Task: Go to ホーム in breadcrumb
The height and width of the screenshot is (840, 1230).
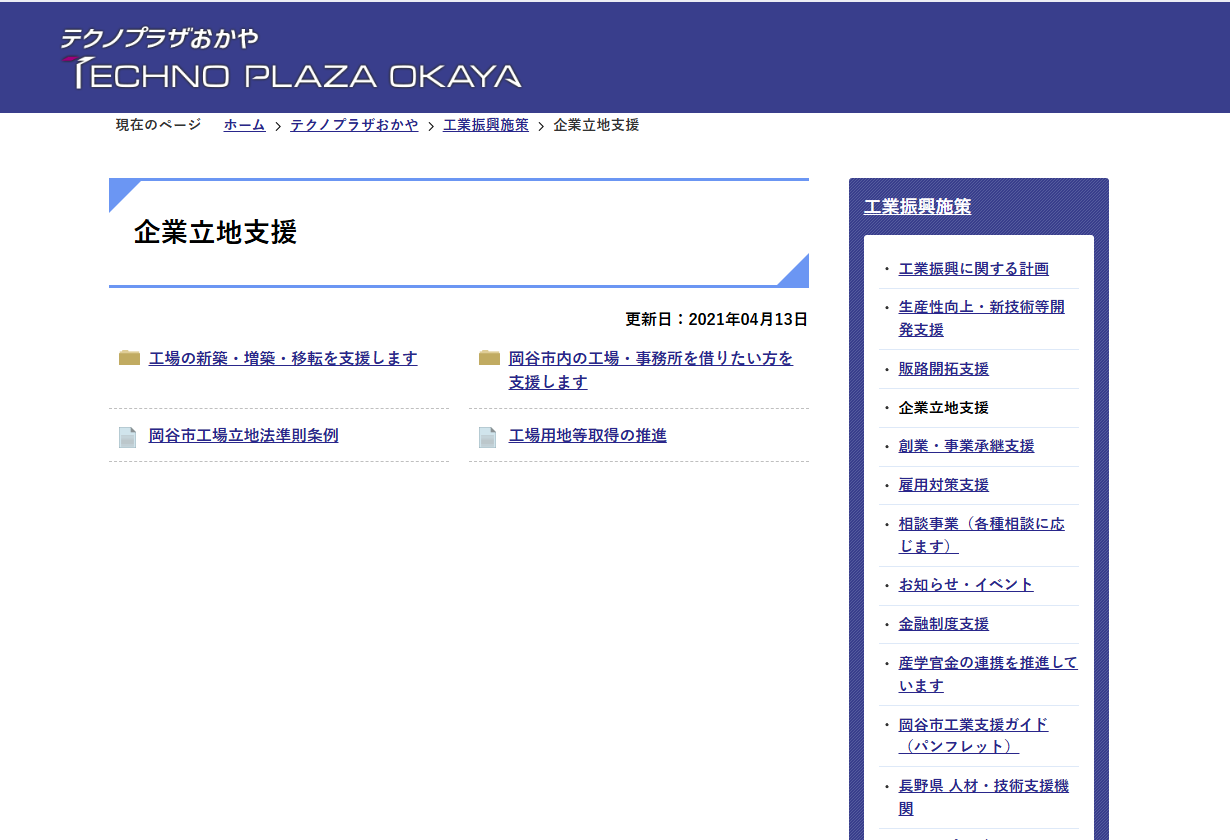Action: tap(244, 125)
